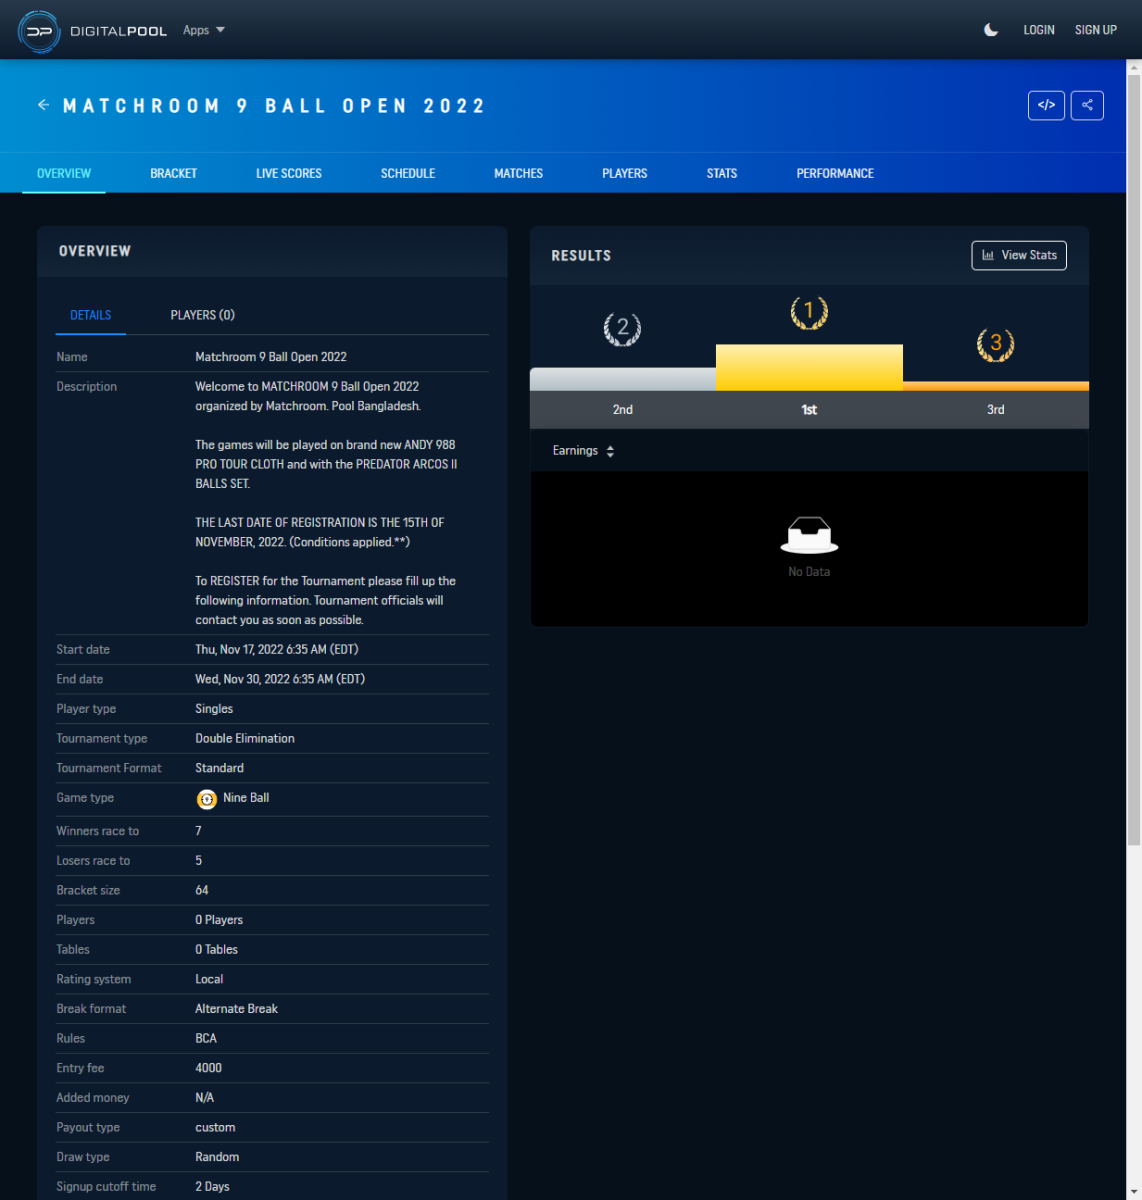
Task: Click the View Stats button
Action: pos(1019,255)
